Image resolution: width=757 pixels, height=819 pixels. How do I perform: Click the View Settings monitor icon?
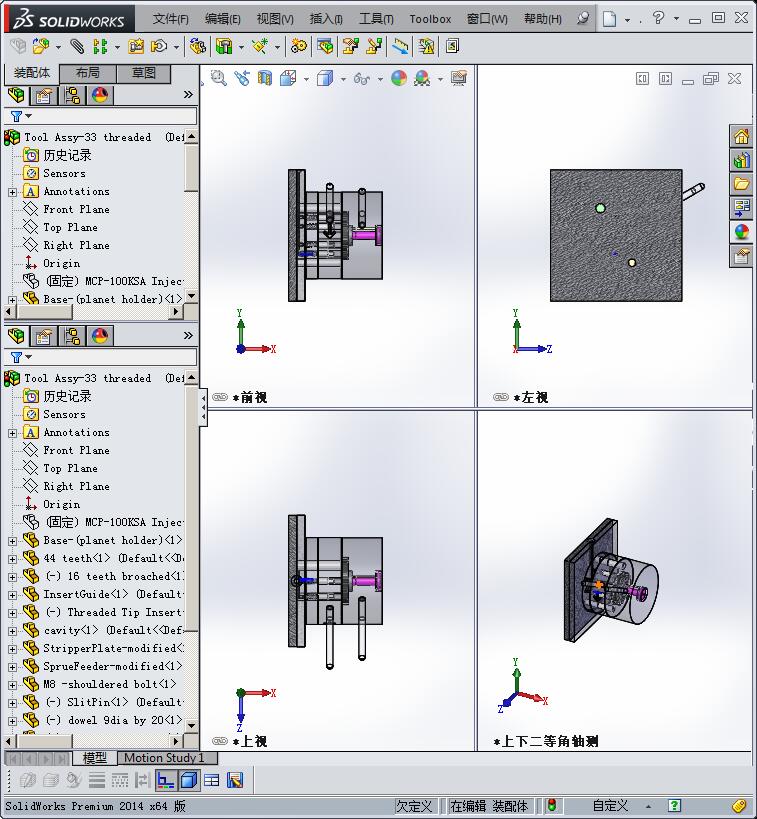point(459,78)
